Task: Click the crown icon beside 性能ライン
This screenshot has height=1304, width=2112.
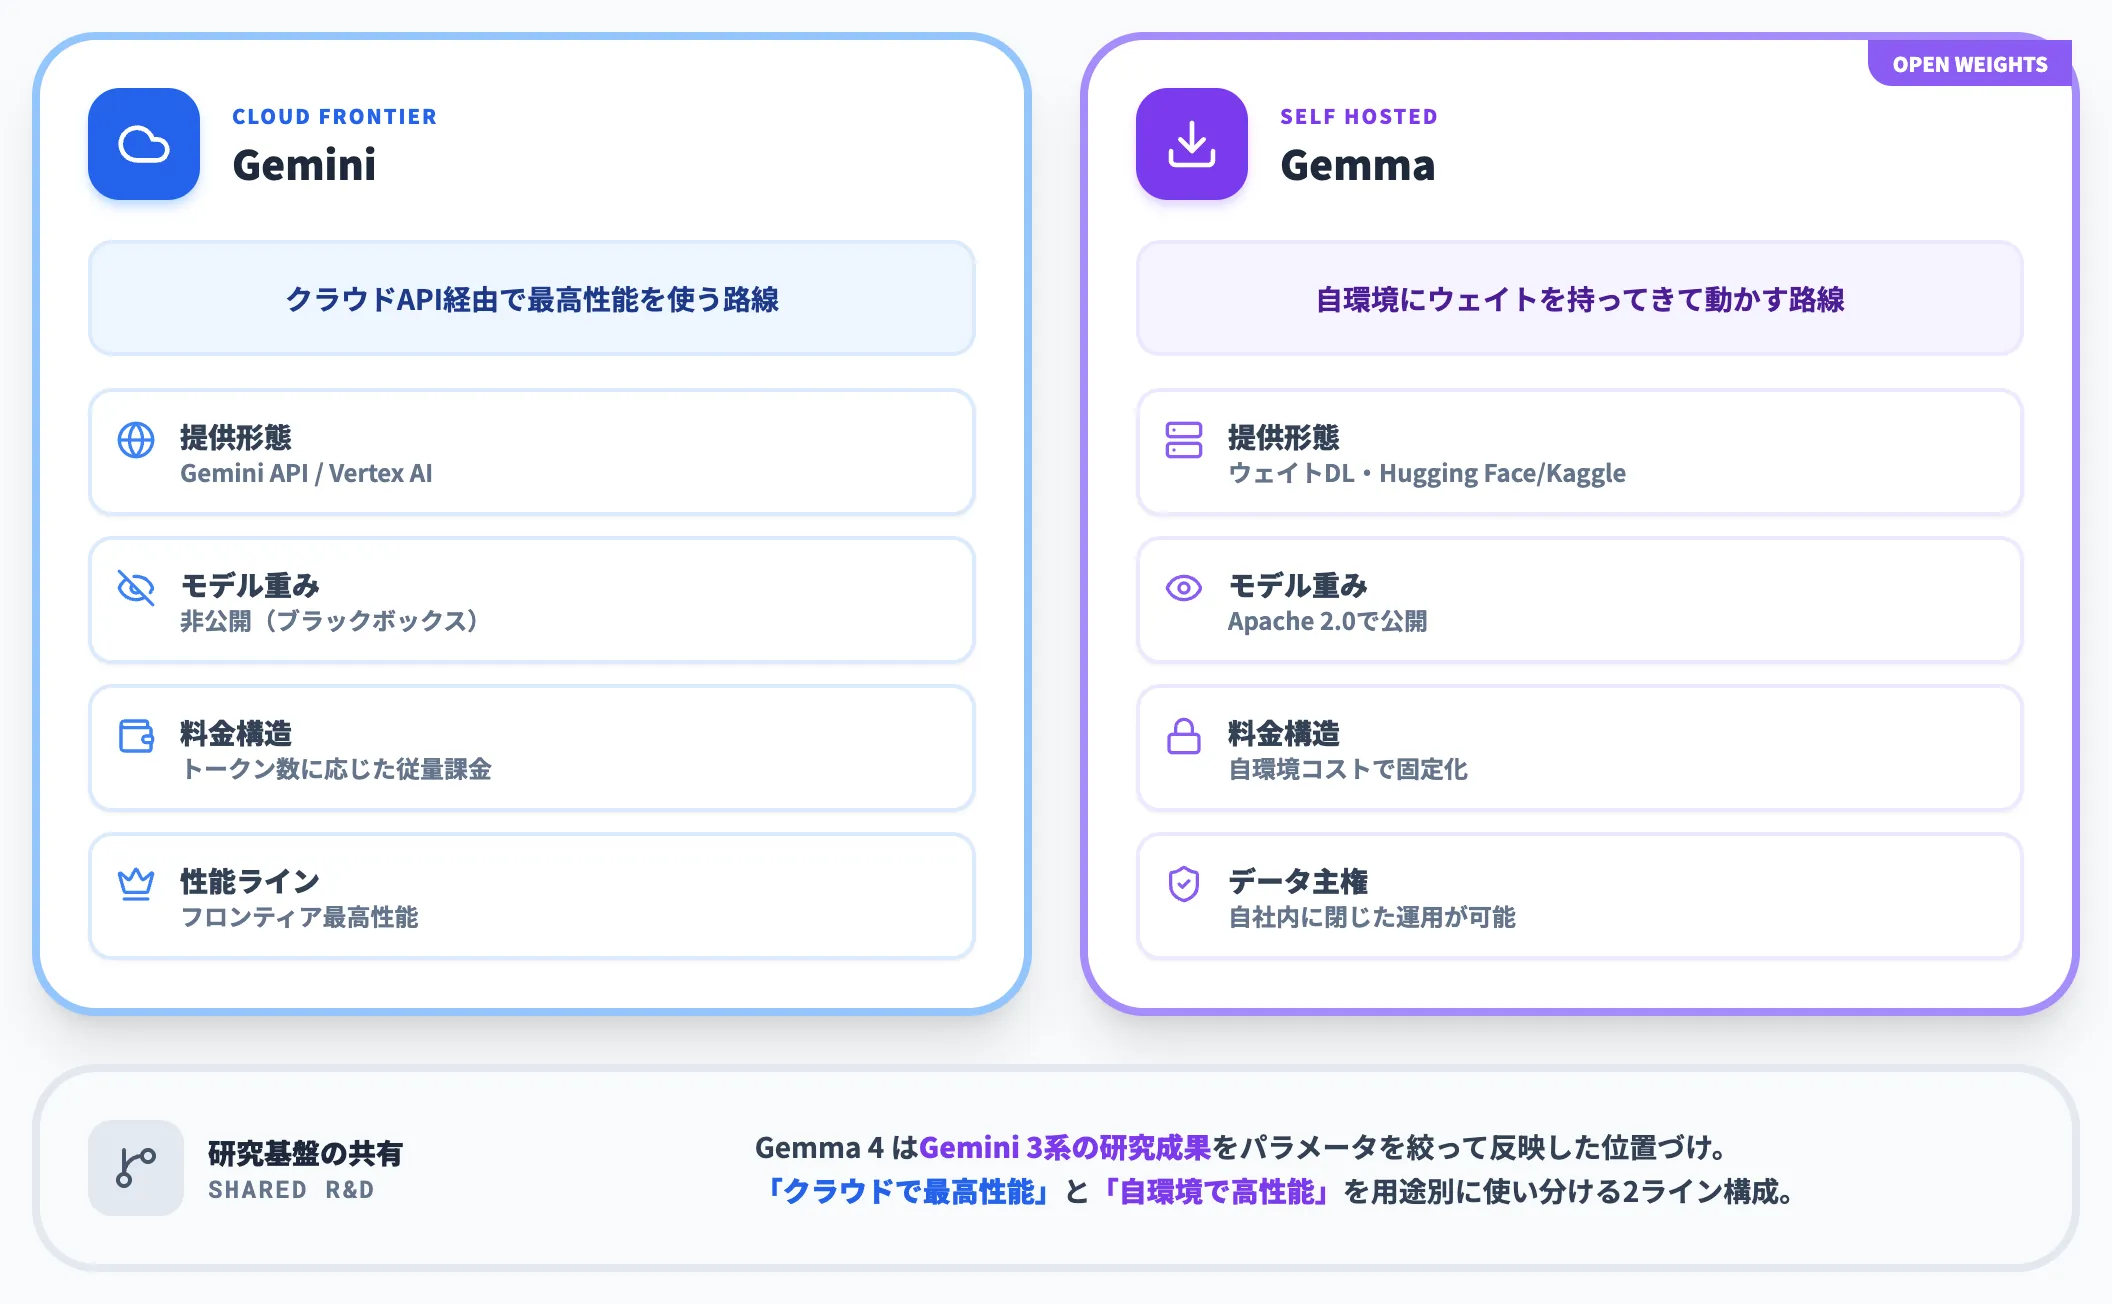Action: (x=136, y=884)
